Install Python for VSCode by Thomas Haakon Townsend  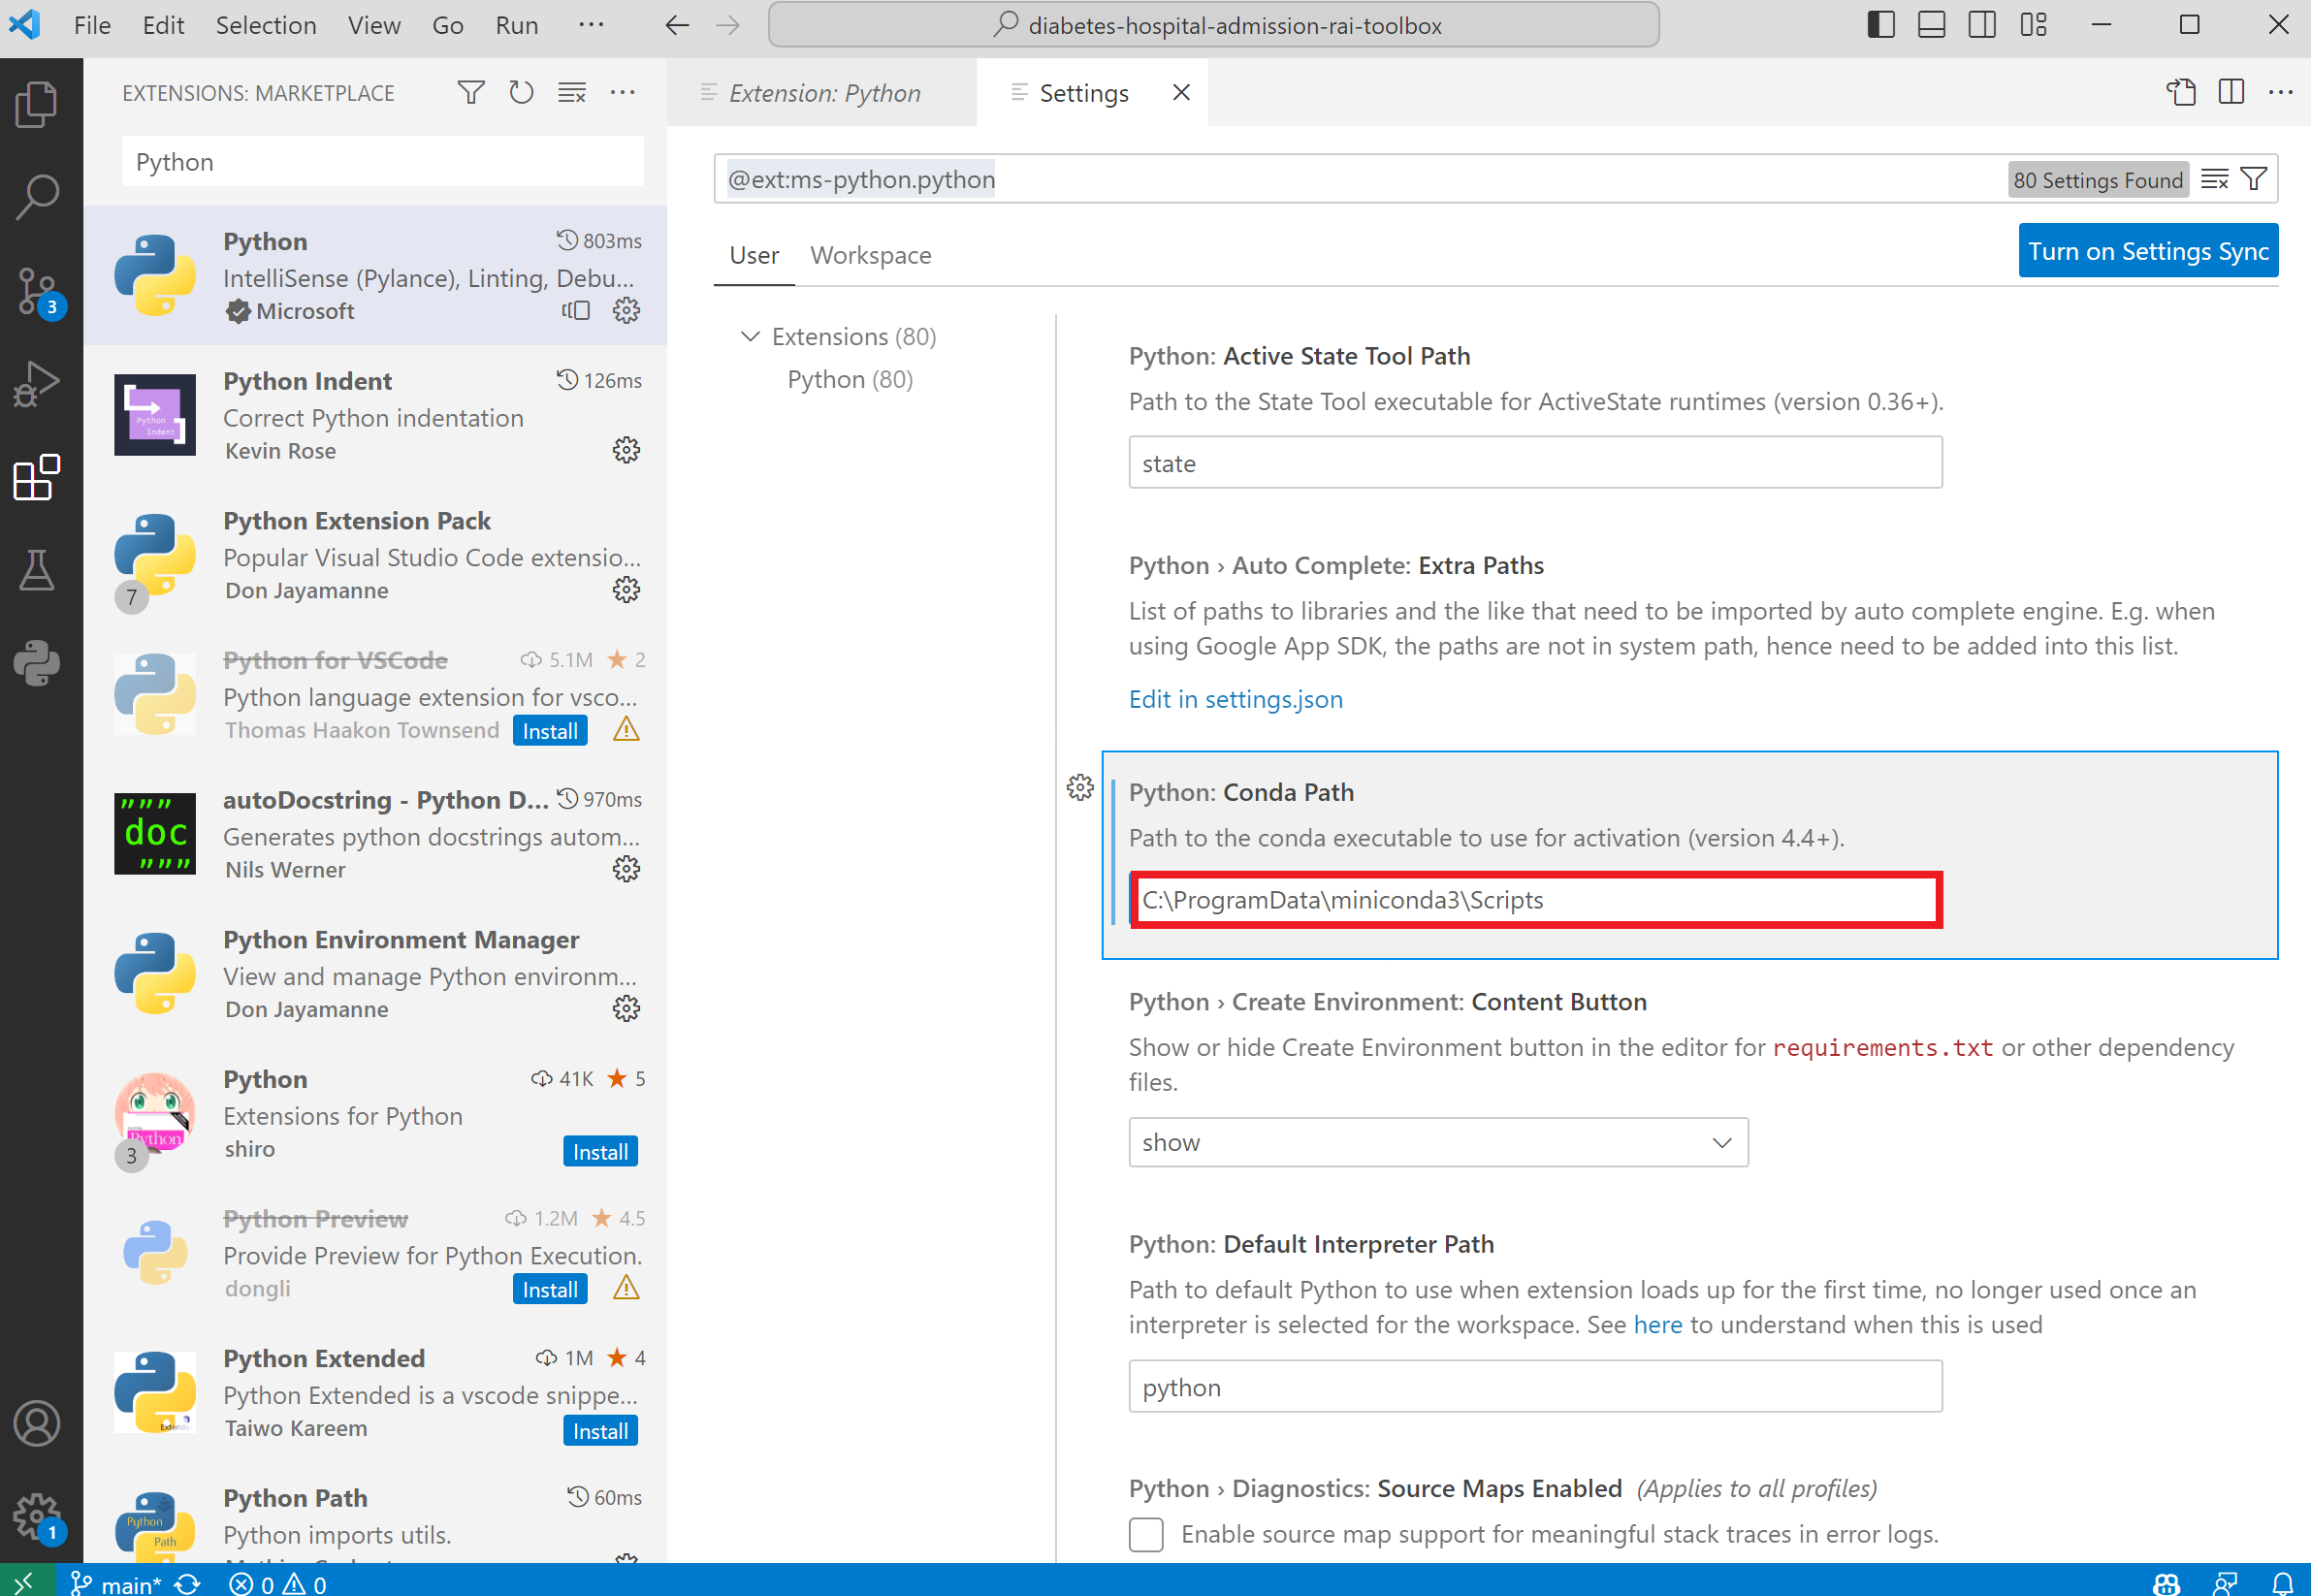tap(550, 731)
